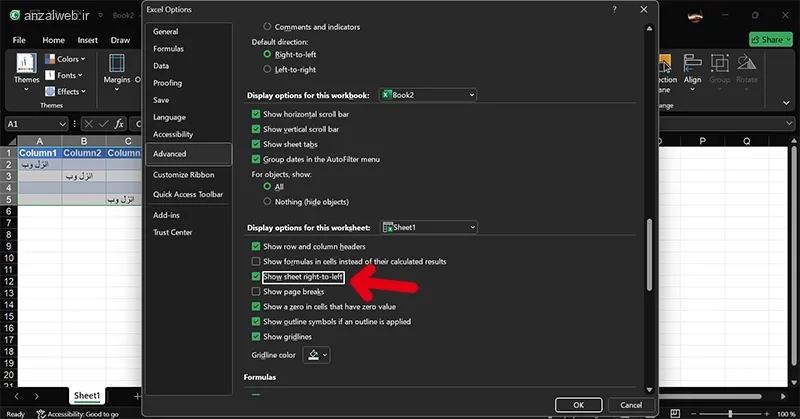Open the Align objects icon
Image resolution: width=800 pixels, height=419 pixels.
[692, 63]
